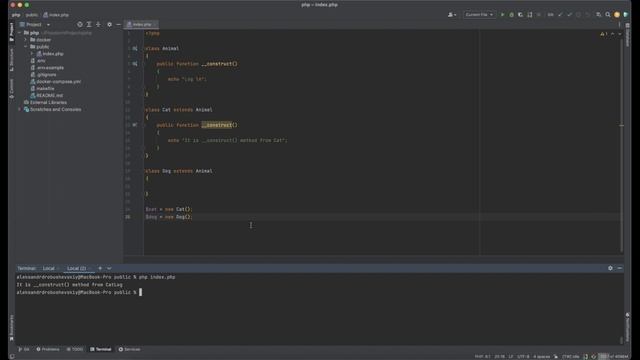Click the index.php breadcrumb in navigation bar
The height and width of the screenshot is (360, 640).
pos(56,15)
